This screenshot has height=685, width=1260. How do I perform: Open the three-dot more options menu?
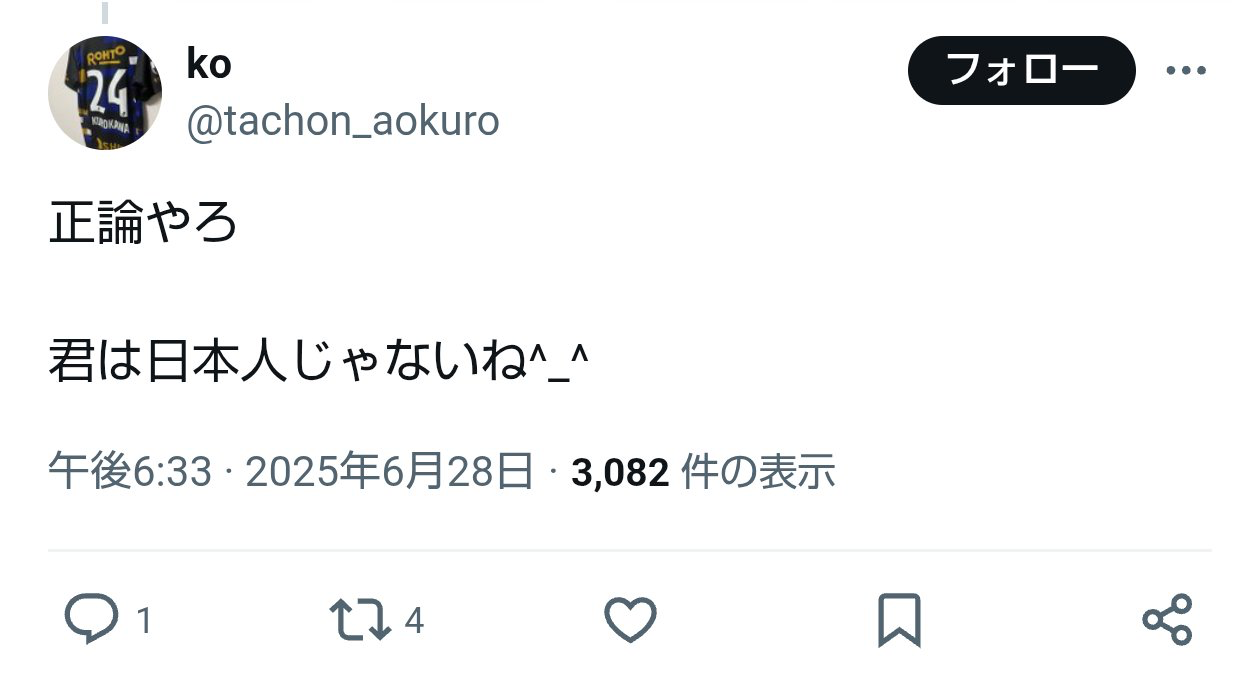coord(1187,71)
